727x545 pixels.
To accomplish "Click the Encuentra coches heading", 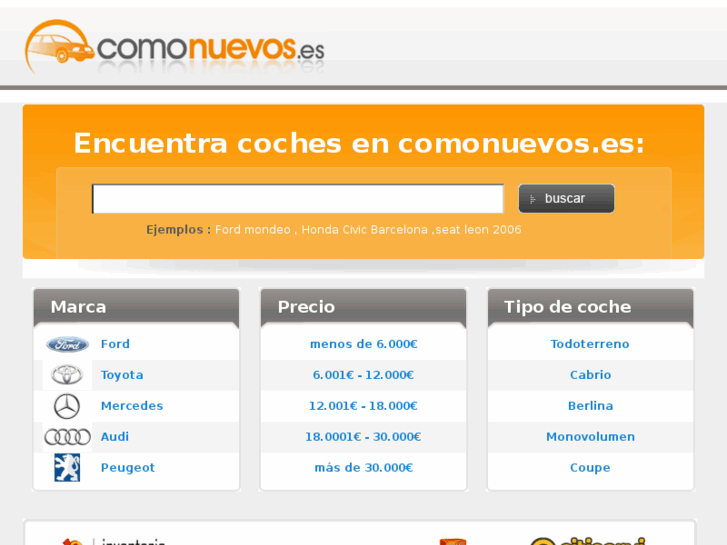I will point(359,143).
